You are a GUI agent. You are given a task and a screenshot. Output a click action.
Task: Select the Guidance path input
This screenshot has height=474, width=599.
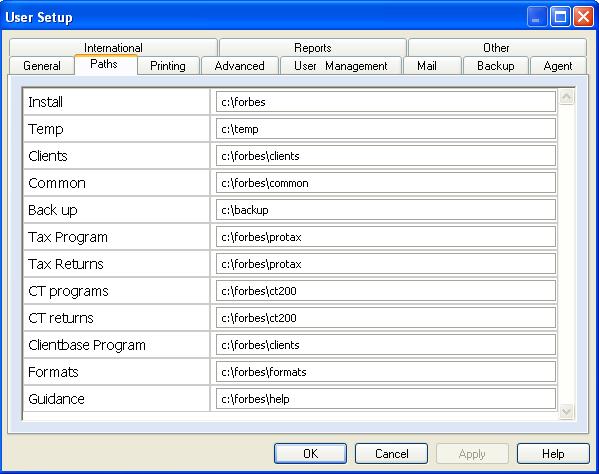386,399
